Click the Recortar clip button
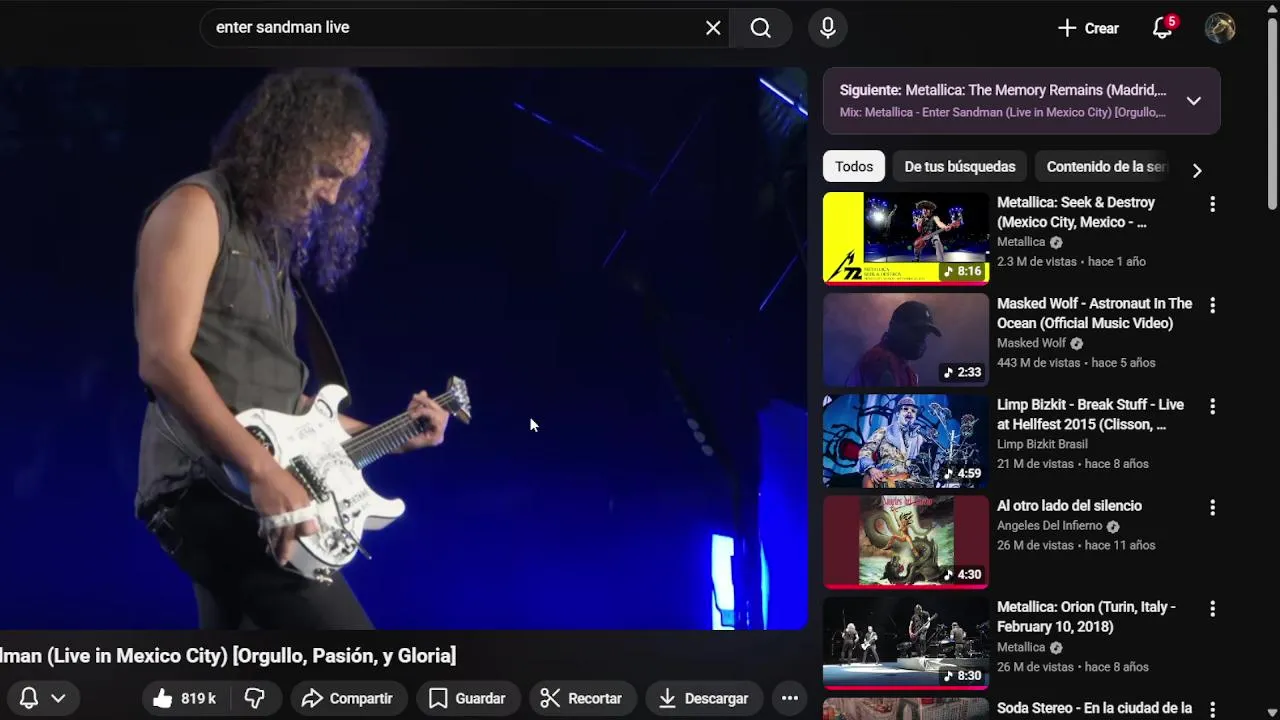The height and width of the screenshot is (720, 1280). 581,698
